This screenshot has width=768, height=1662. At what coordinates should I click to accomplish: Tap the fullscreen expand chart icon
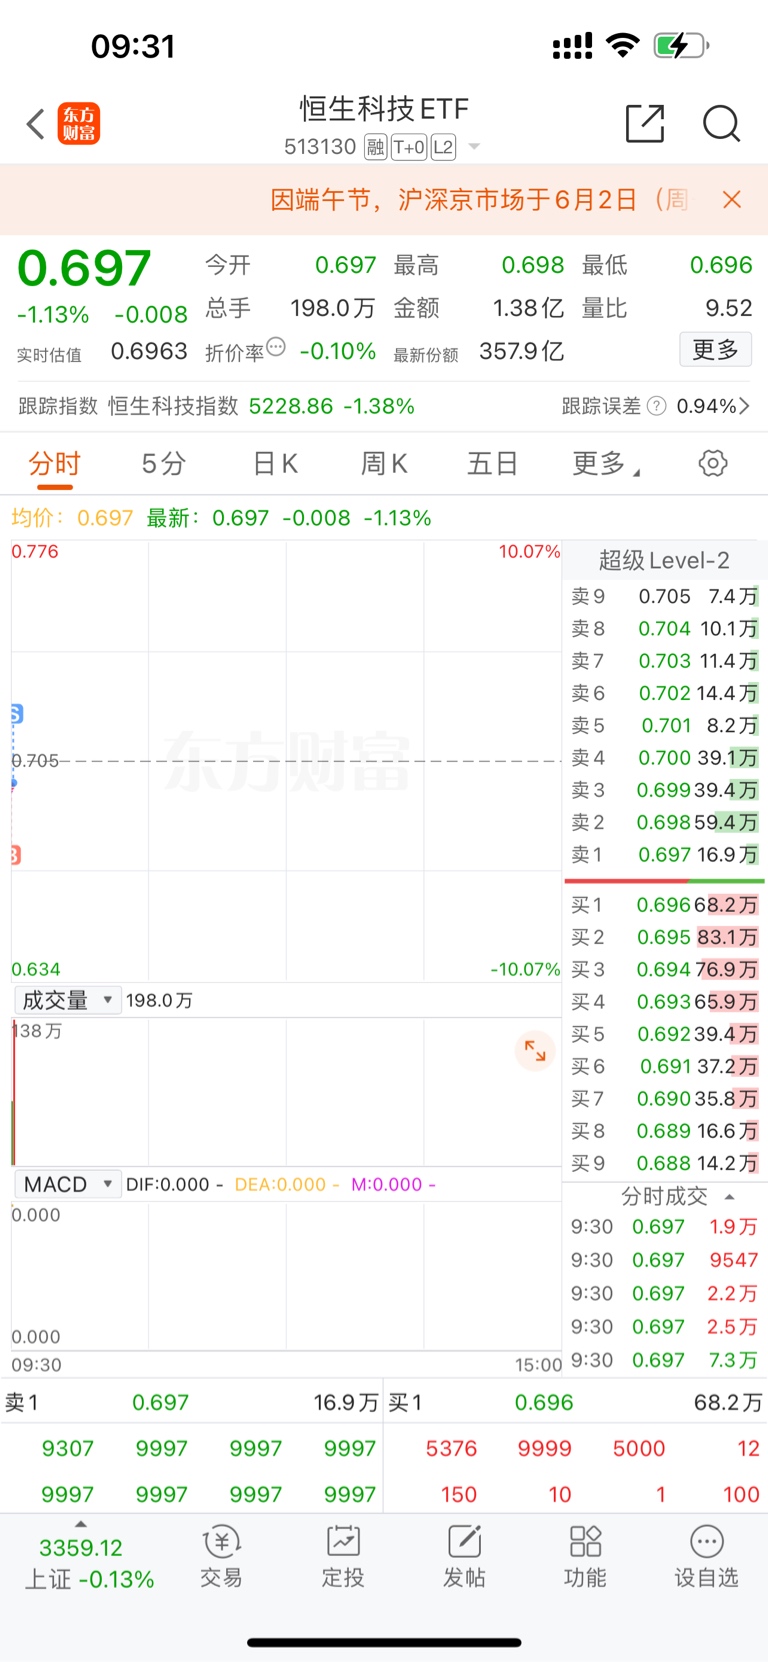(x=535, y=1051)
